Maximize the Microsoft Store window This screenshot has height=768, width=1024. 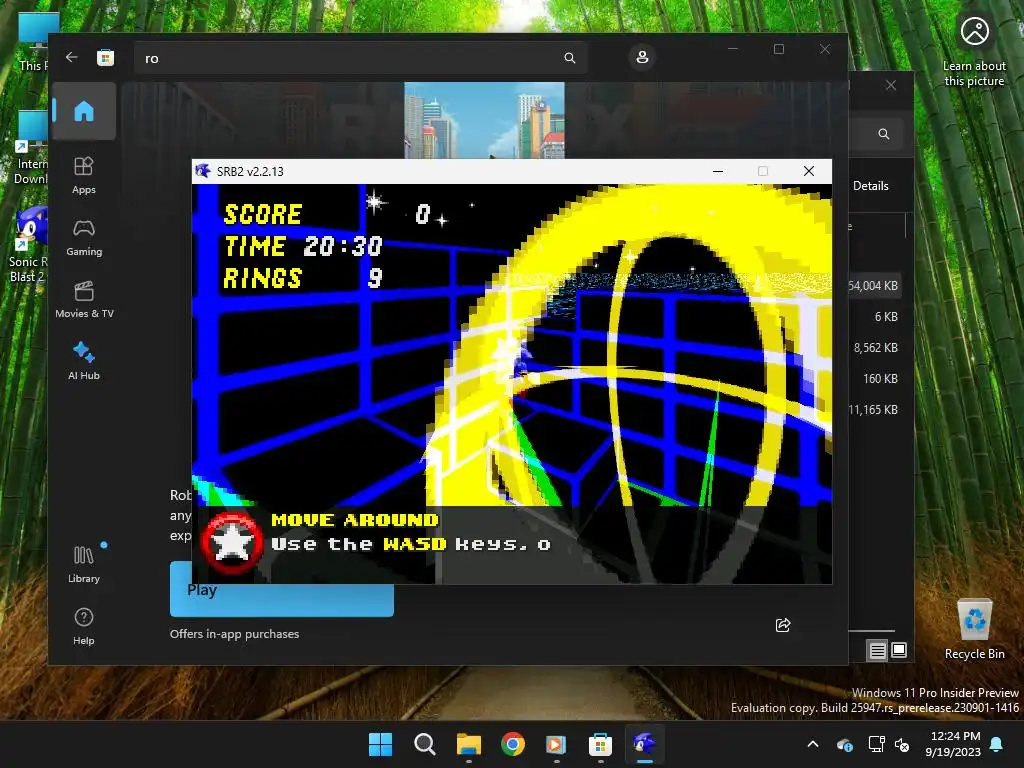[778, 49]
